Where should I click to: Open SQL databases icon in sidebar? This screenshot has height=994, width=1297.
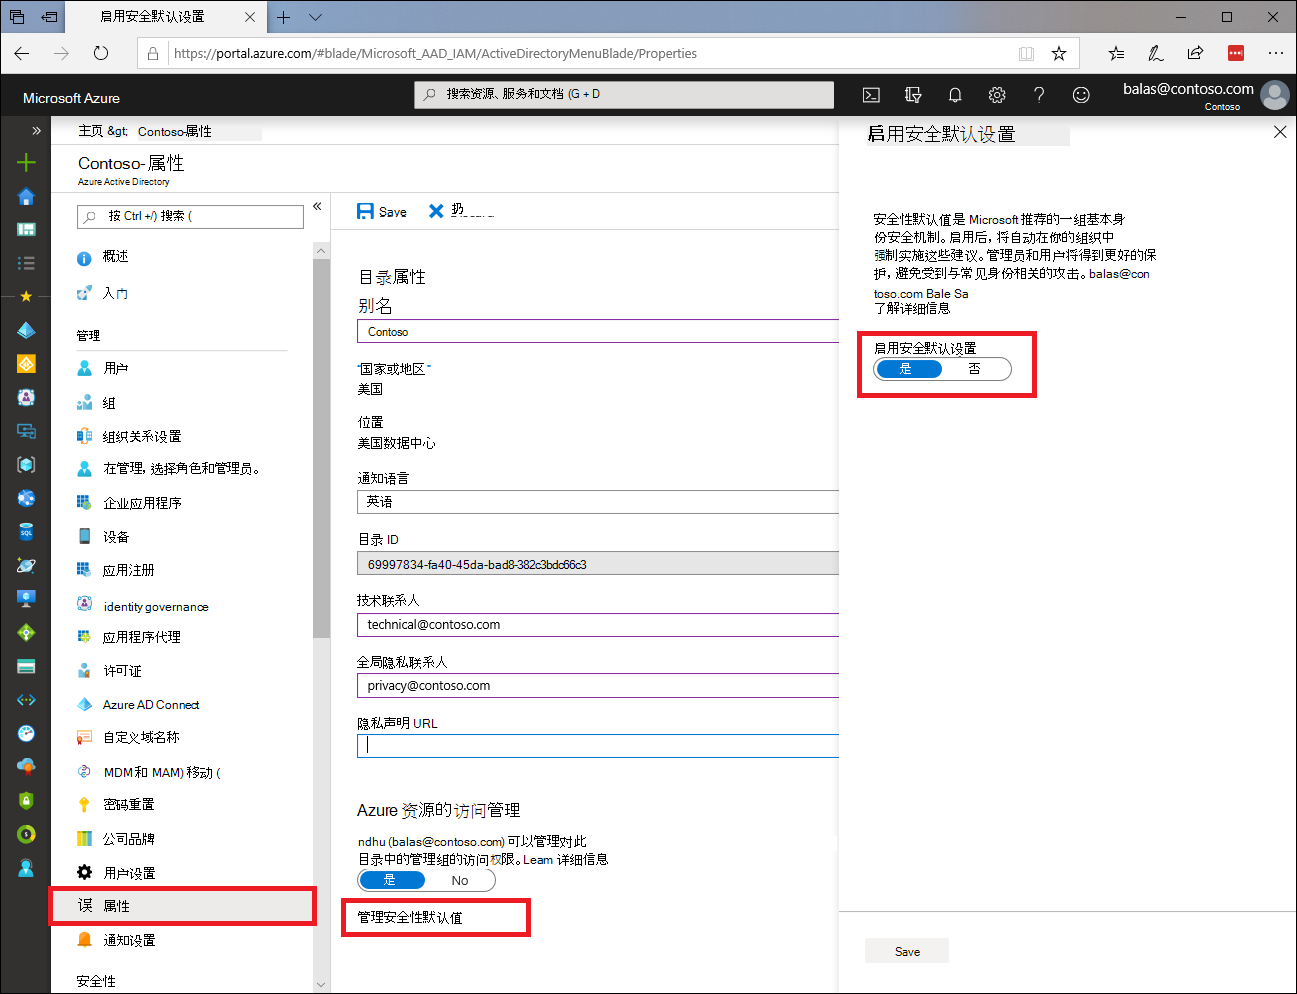click(x=26, y=531)
